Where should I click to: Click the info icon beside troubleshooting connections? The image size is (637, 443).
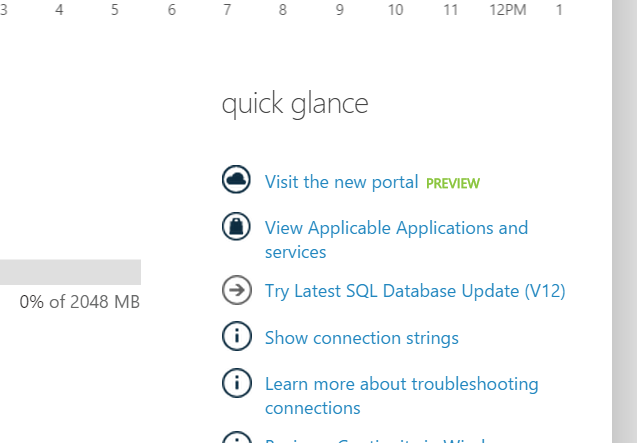tap(236, 383)
